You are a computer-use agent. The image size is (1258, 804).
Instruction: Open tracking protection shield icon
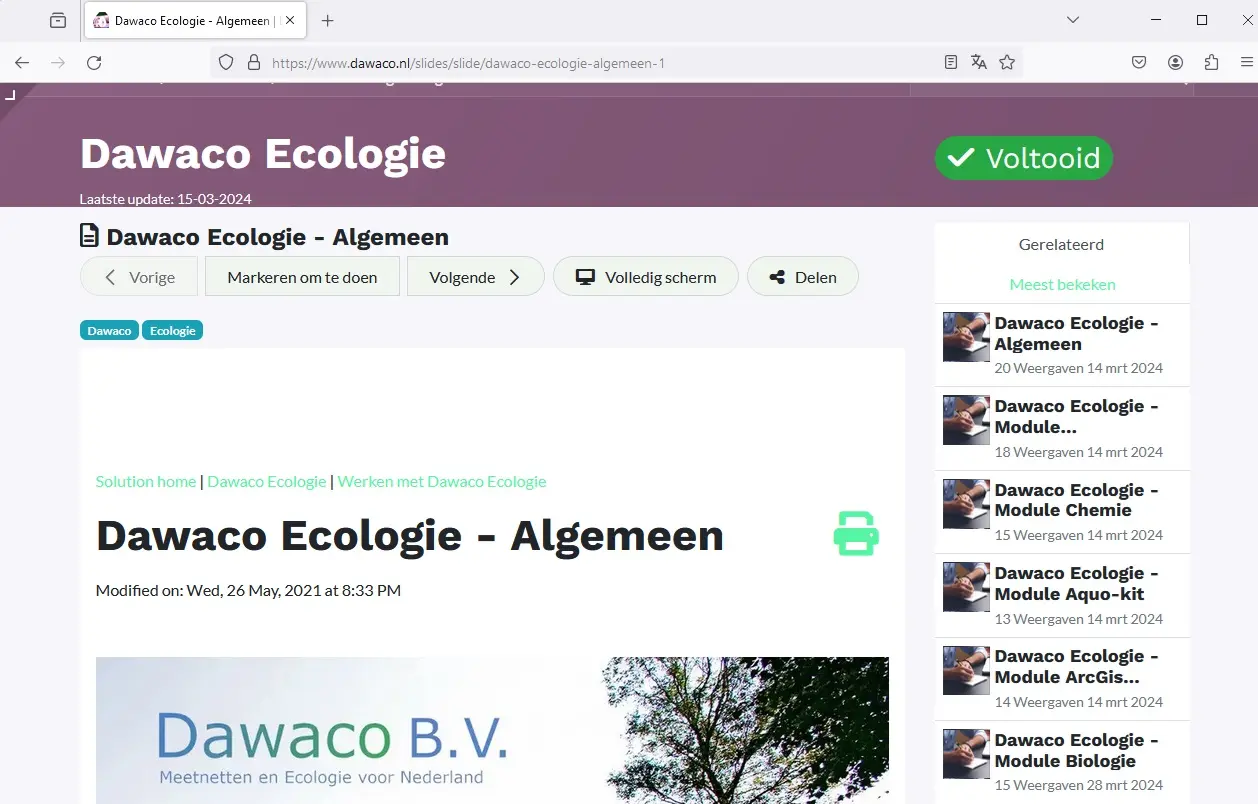[226, 63]
